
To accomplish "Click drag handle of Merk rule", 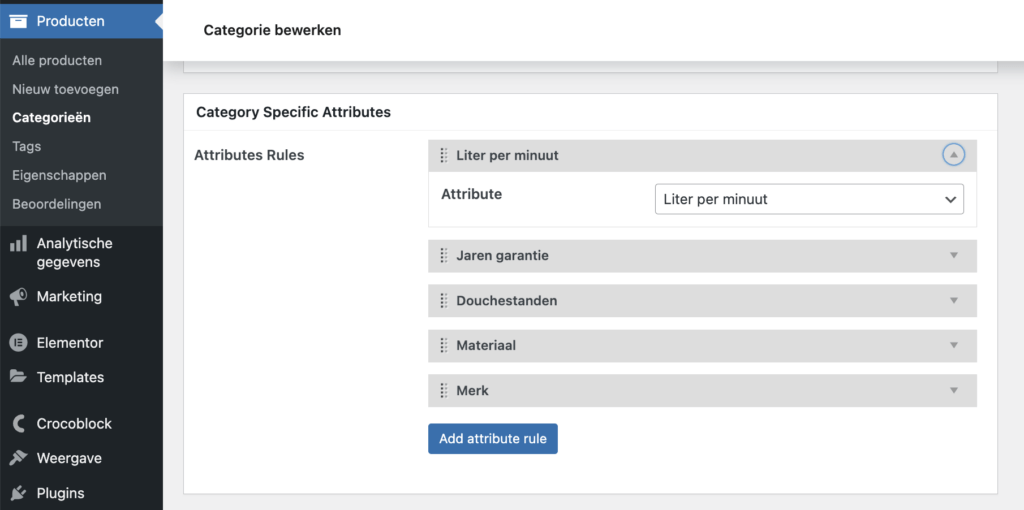I will 444,390.
